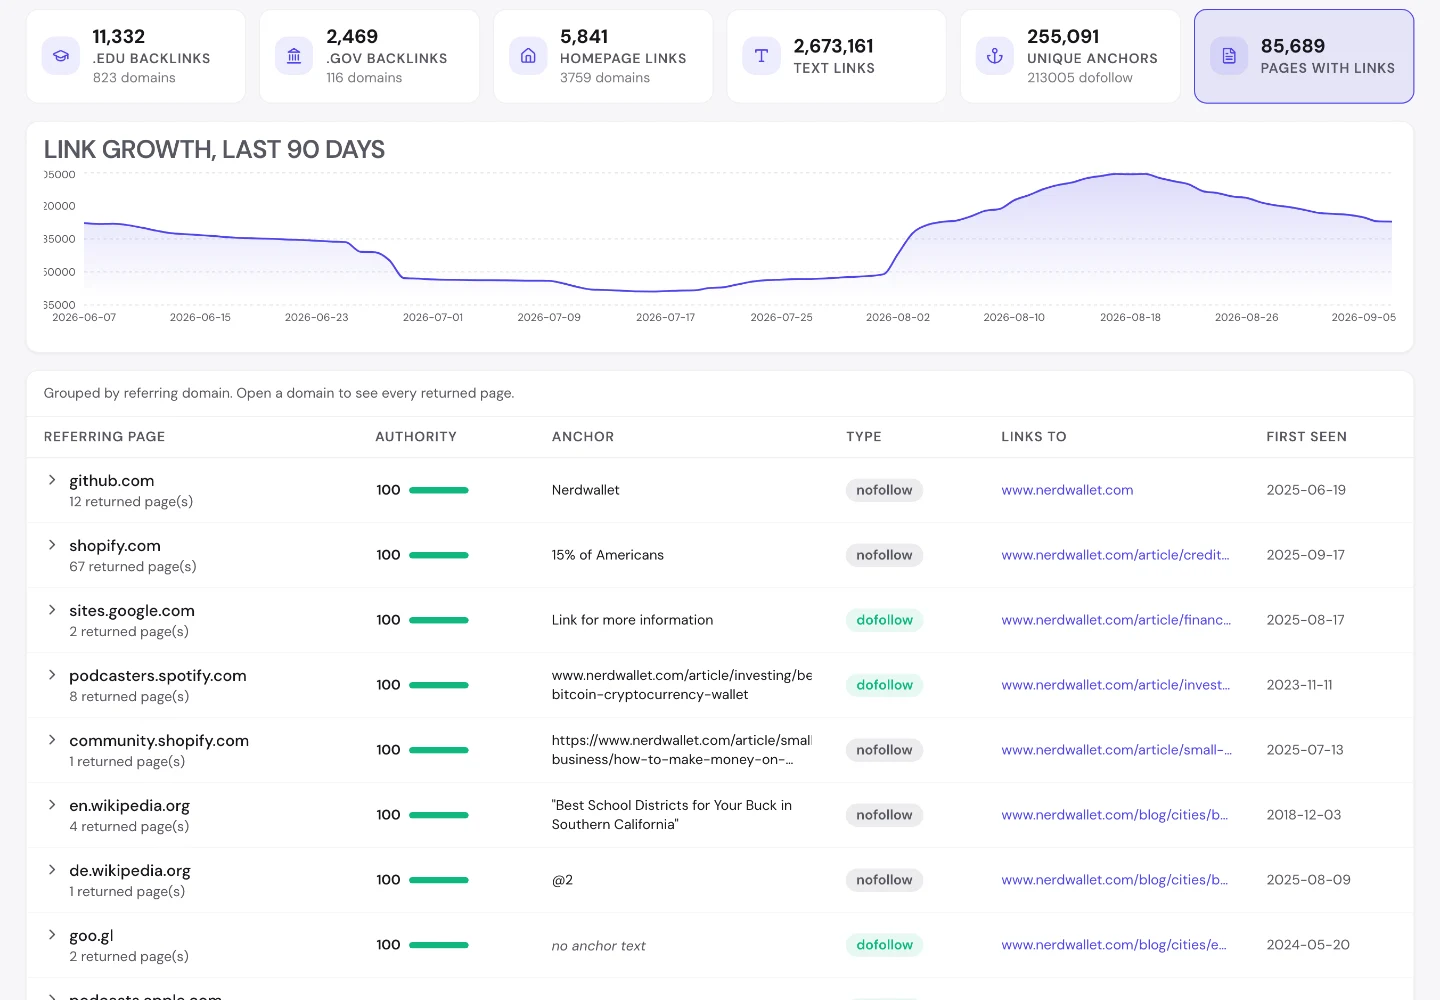
Task: Click the T icon for Text Links
Action: pos(761,56)
